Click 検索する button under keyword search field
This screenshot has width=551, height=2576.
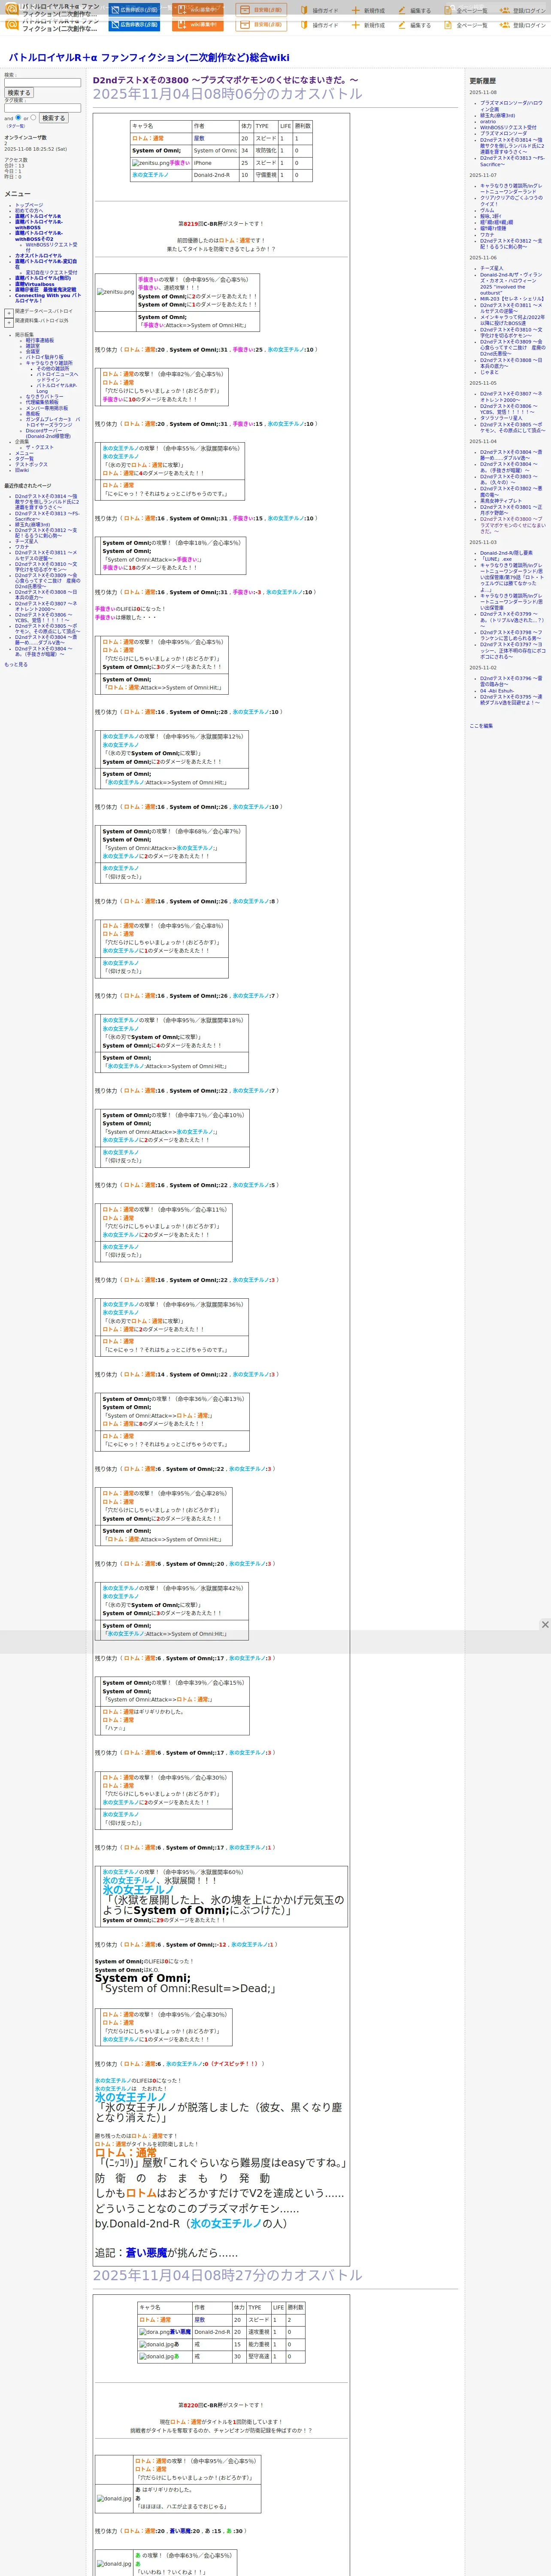tap(18, 93)
